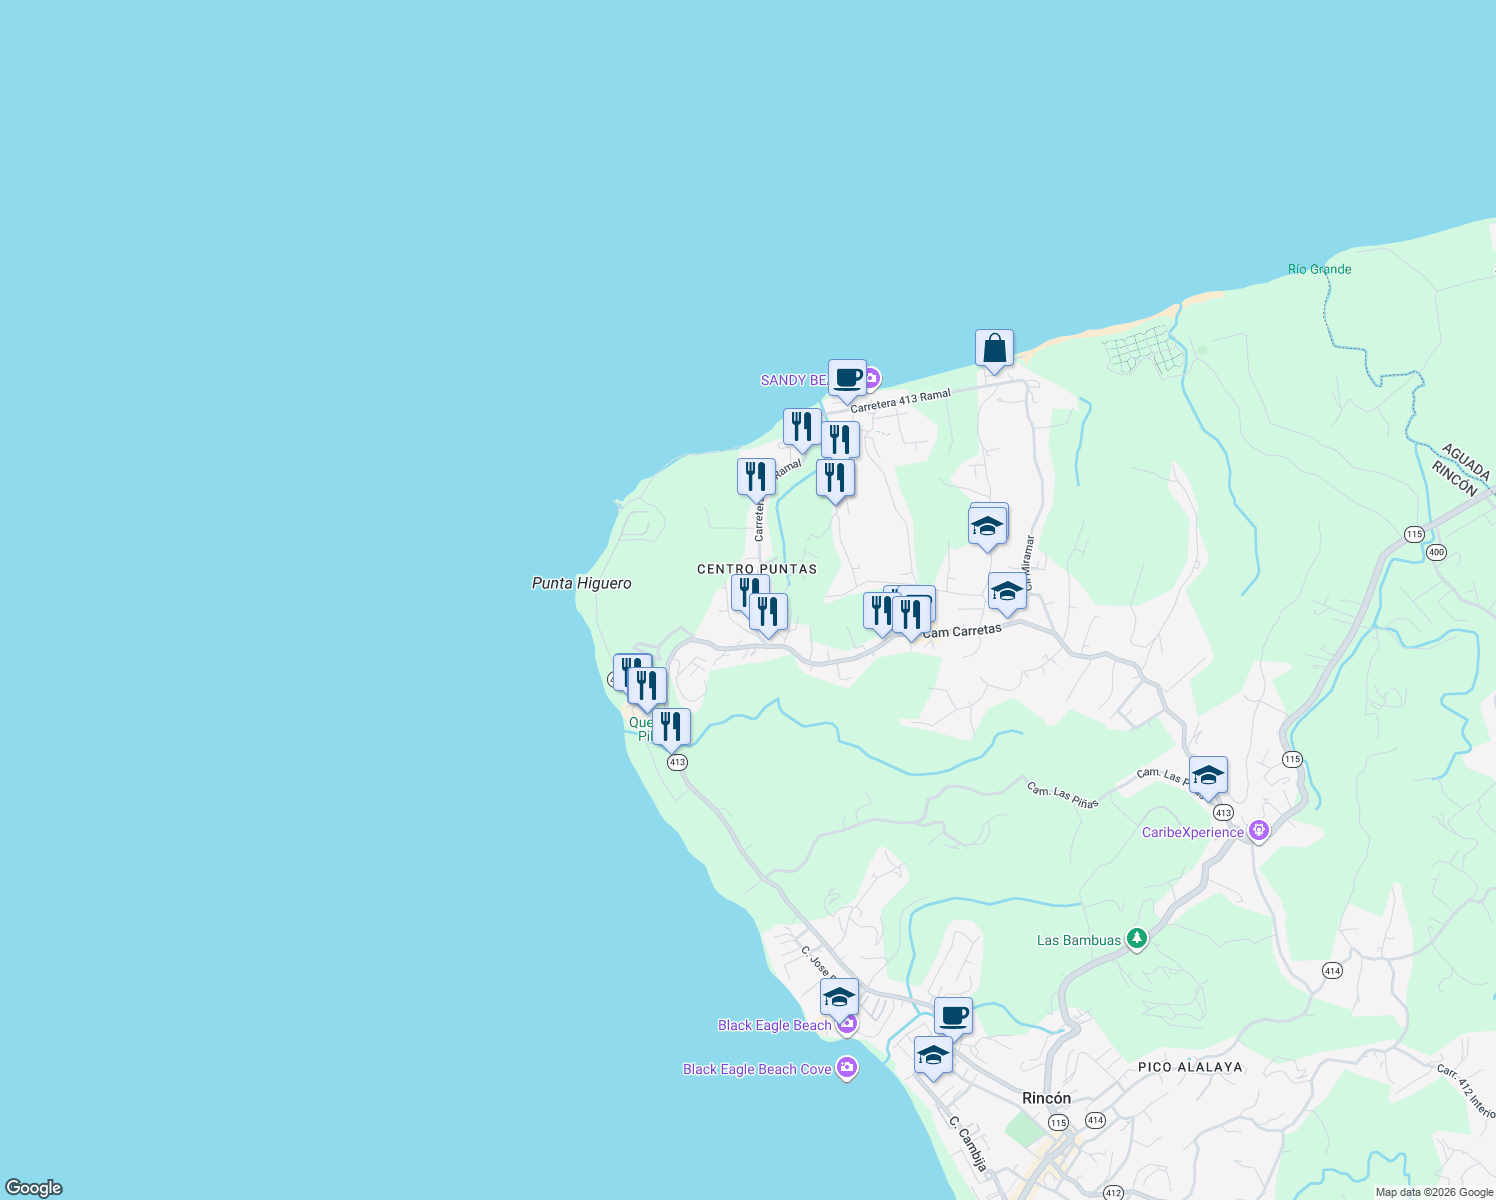Click the coffee cup marker near Sandy Beach

click(846, 379)
